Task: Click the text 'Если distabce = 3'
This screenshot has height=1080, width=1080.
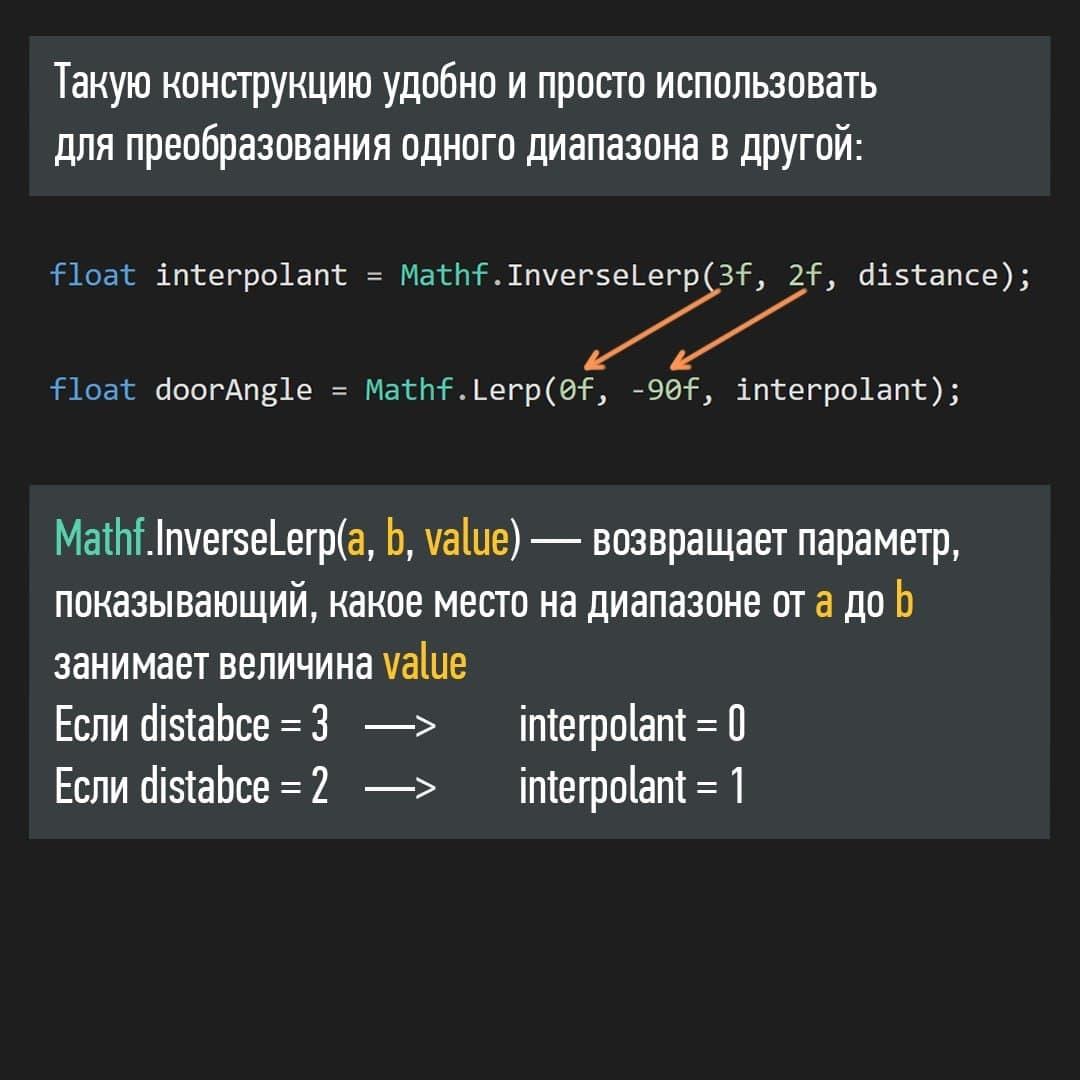Action: (x=191, y=725)
